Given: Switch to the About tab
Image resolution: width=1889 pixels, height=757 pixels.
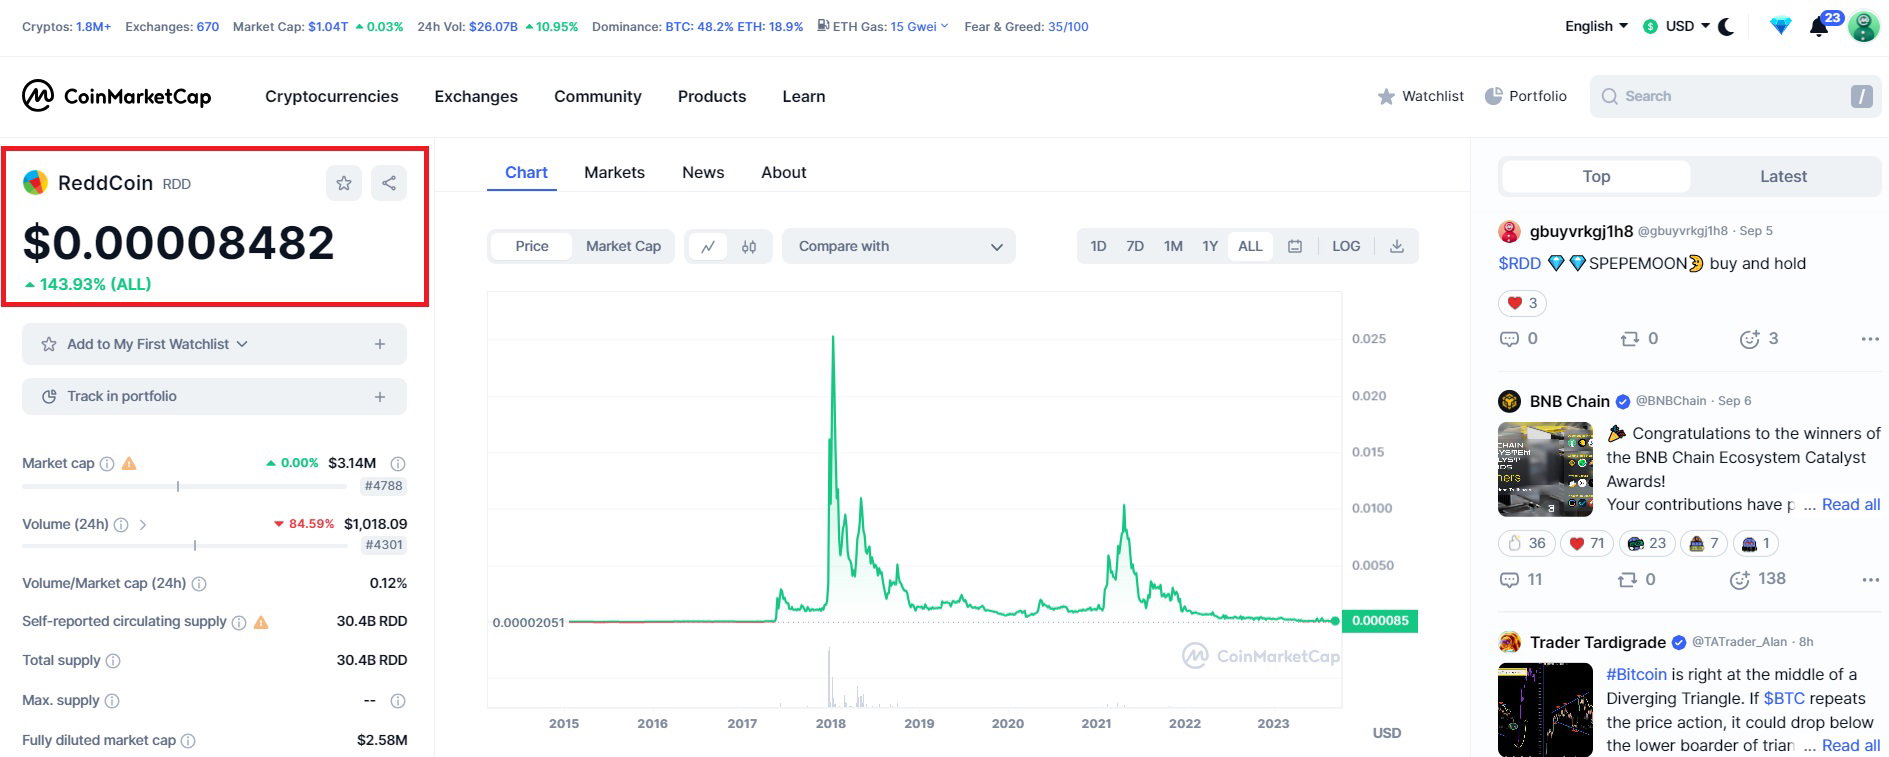Looking at the screenshot, I should (784, 172).
